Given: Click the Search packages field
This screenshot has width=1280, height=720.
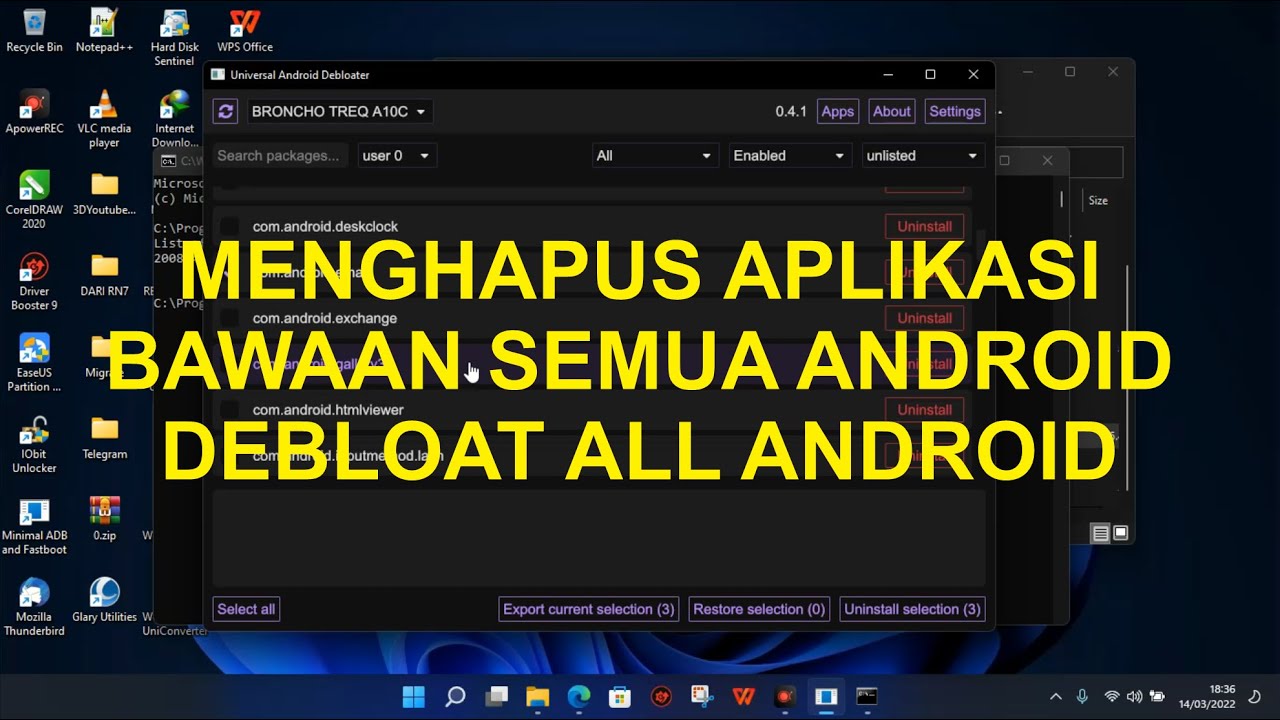Looking at the screenshot, I should pyautogui.click(x=281, y=156).
